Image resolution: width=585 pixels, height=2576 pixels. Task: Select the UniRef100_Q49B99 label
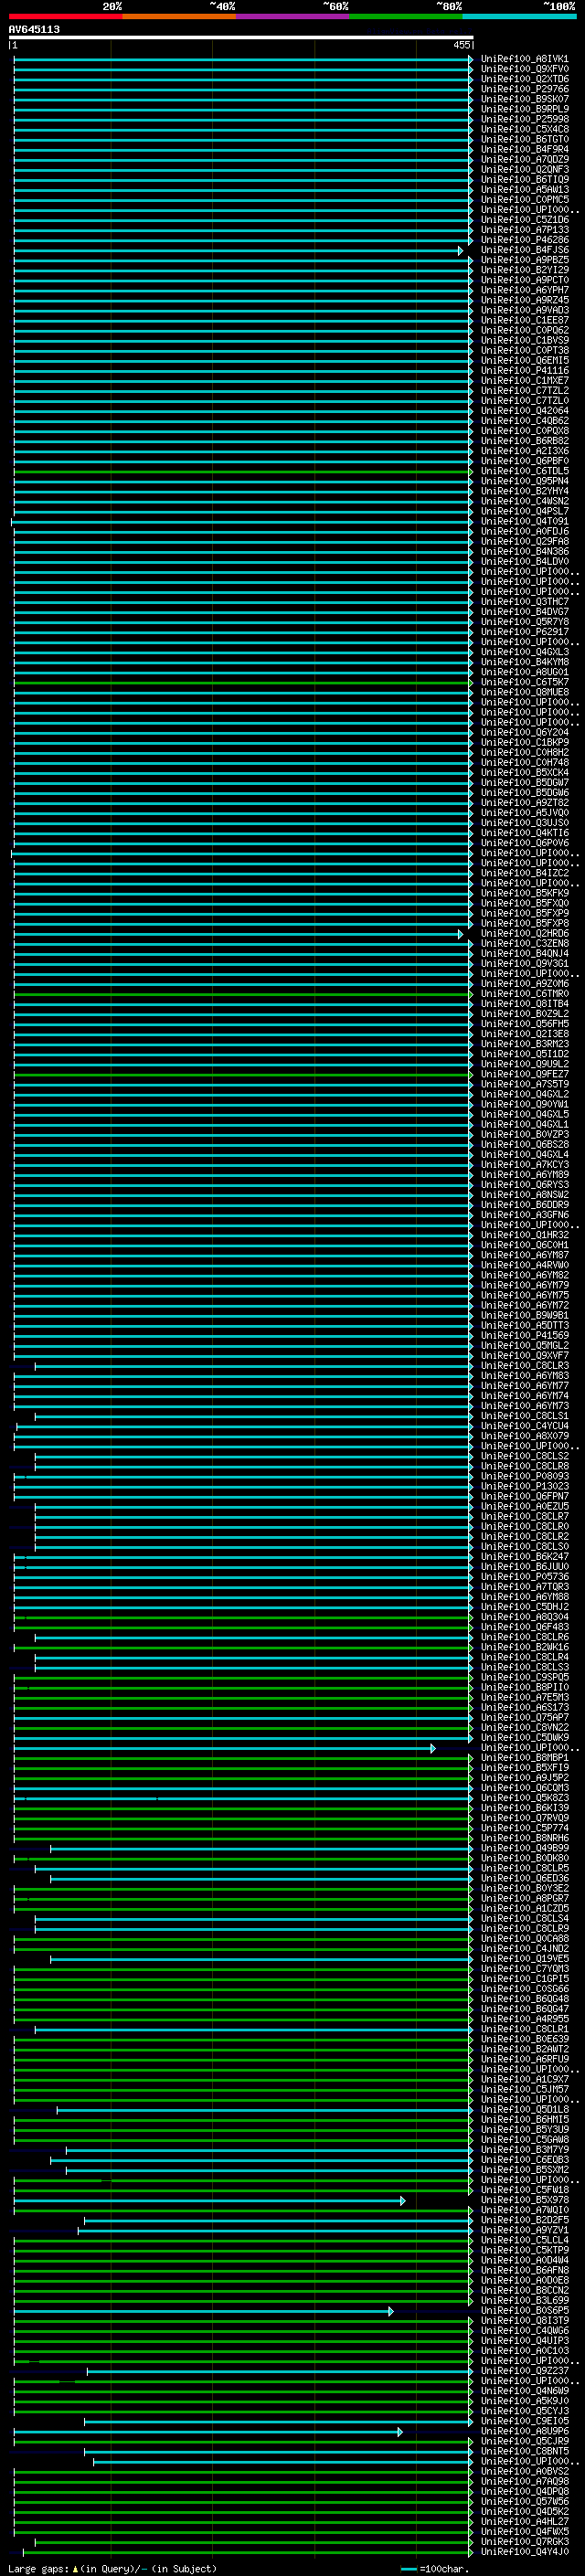pos(524,1848)
